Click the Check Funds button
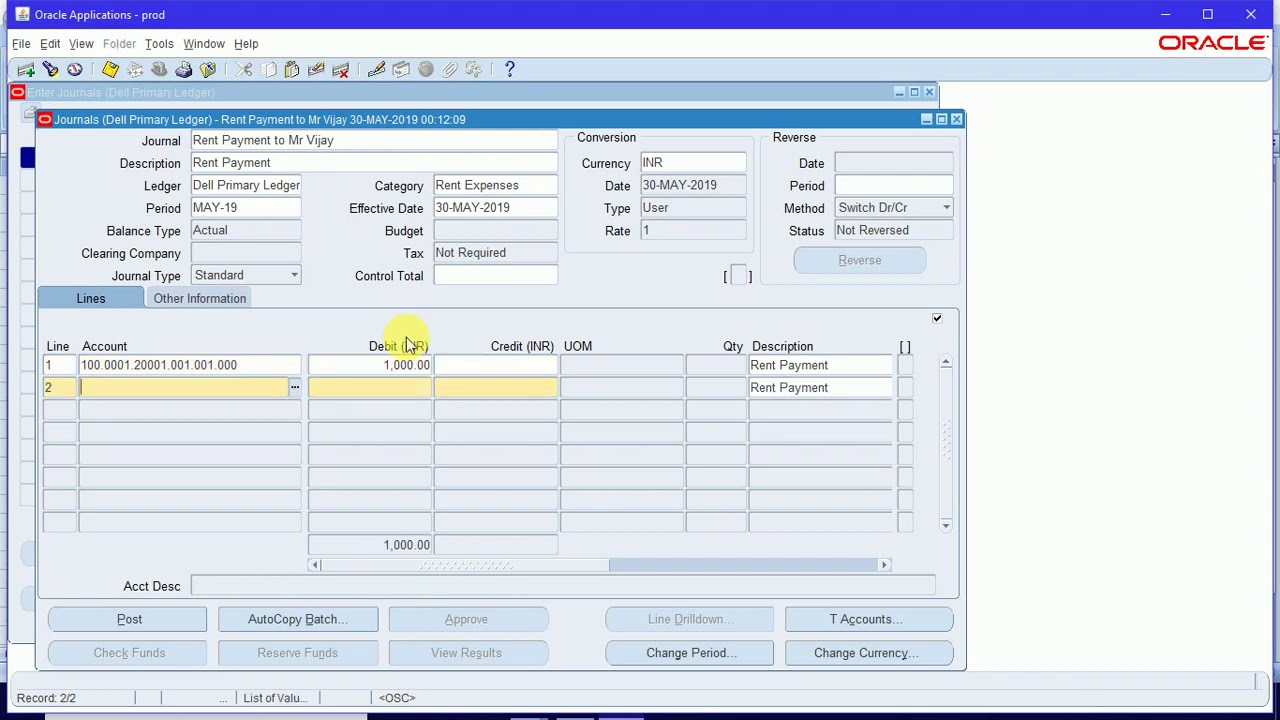This screenshot has height=720, width=1280. tap(129, 653)
